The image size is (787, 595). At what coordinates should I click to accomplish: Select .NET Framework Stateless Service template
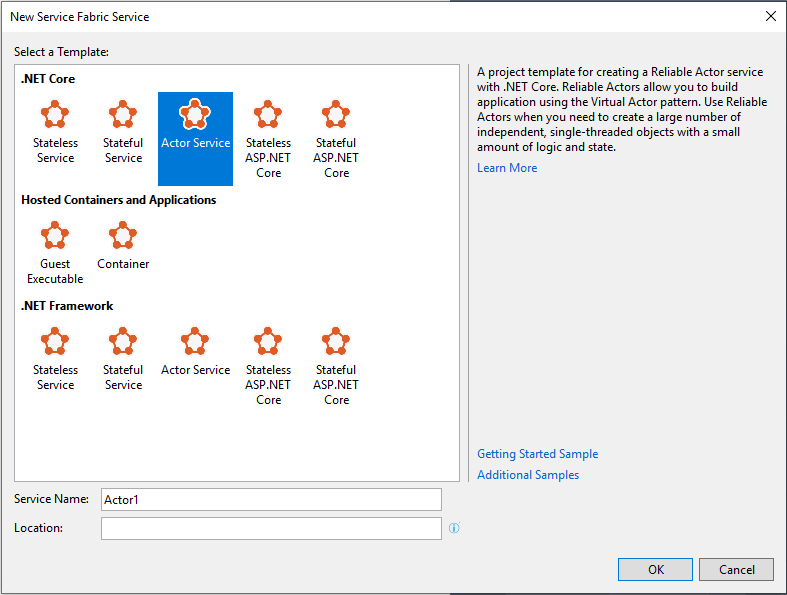coord(55,360)
